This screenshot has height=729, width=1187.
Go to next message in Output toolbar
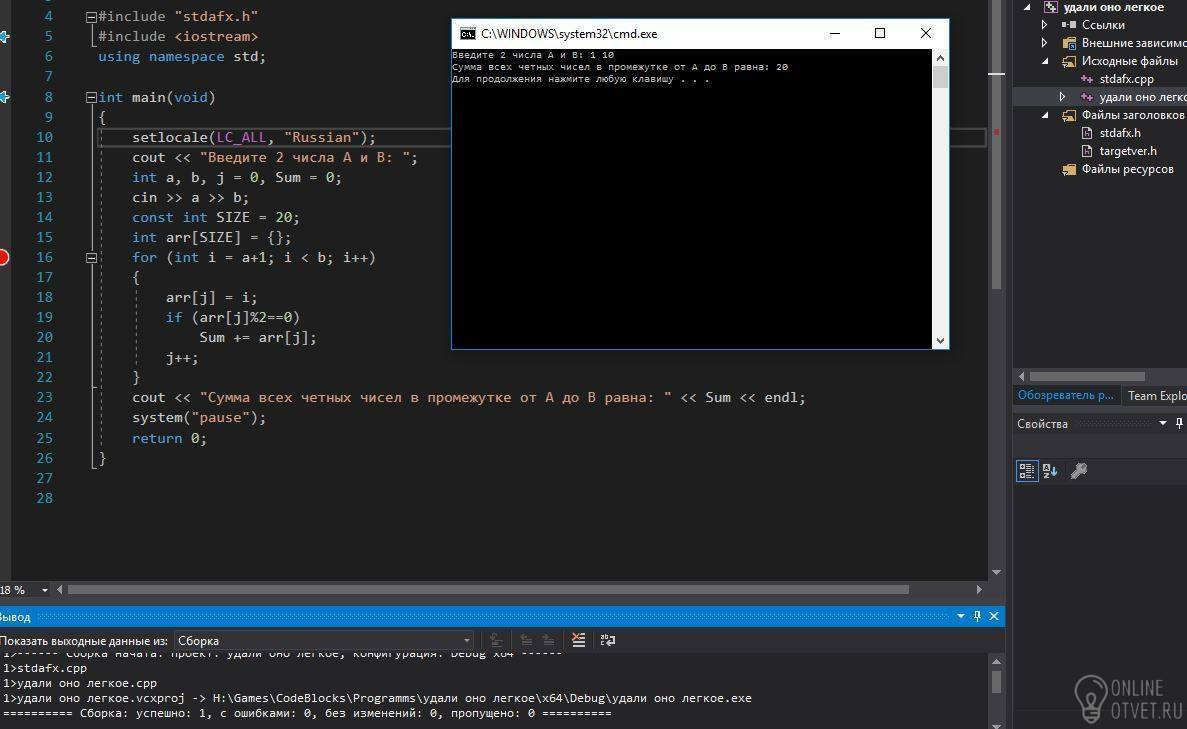pyautogui.click(x=548, y=640)
